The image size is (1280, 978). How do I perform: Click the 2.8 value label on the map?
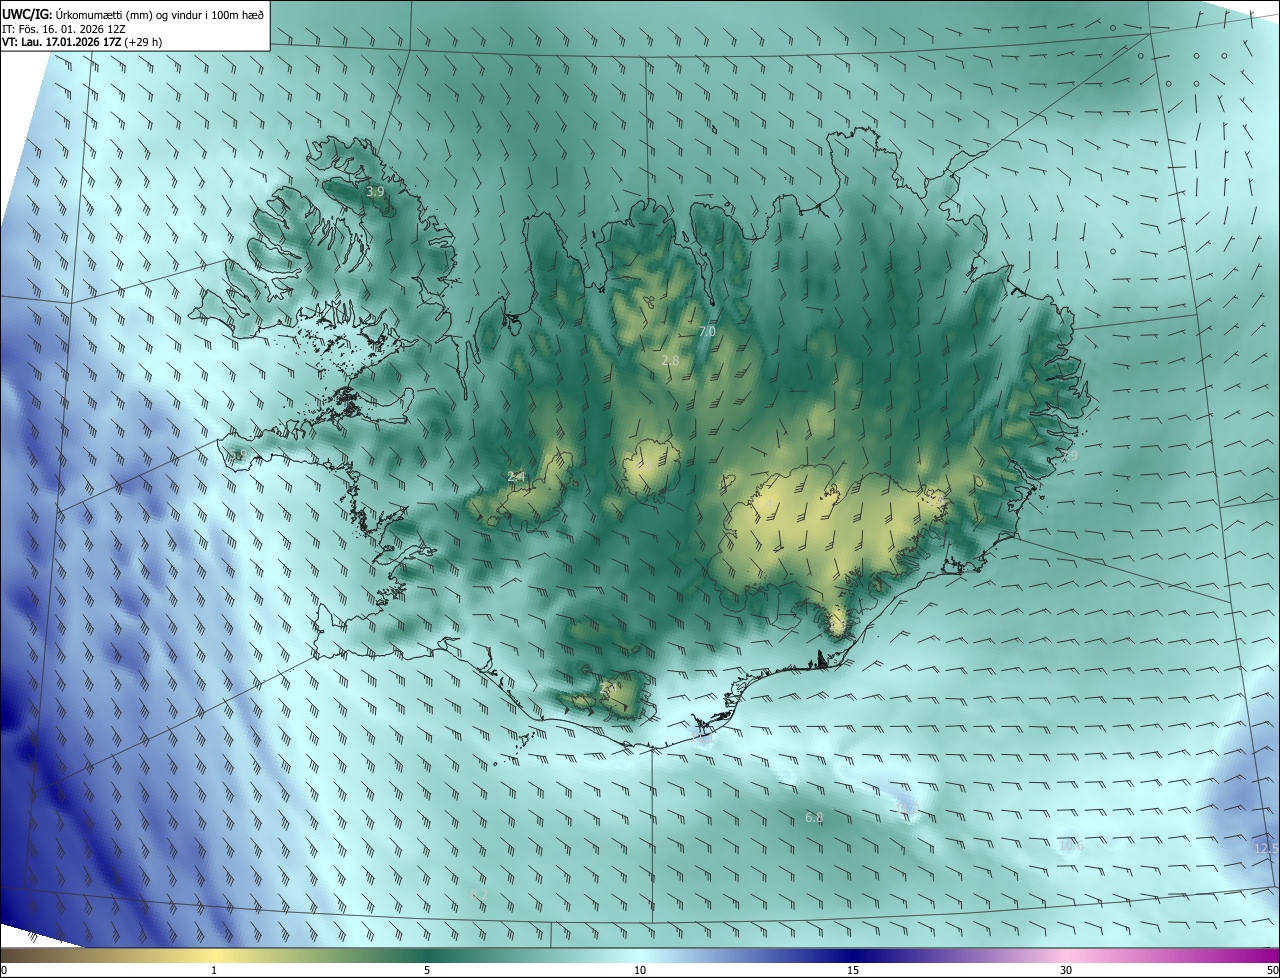pos(670,360)
